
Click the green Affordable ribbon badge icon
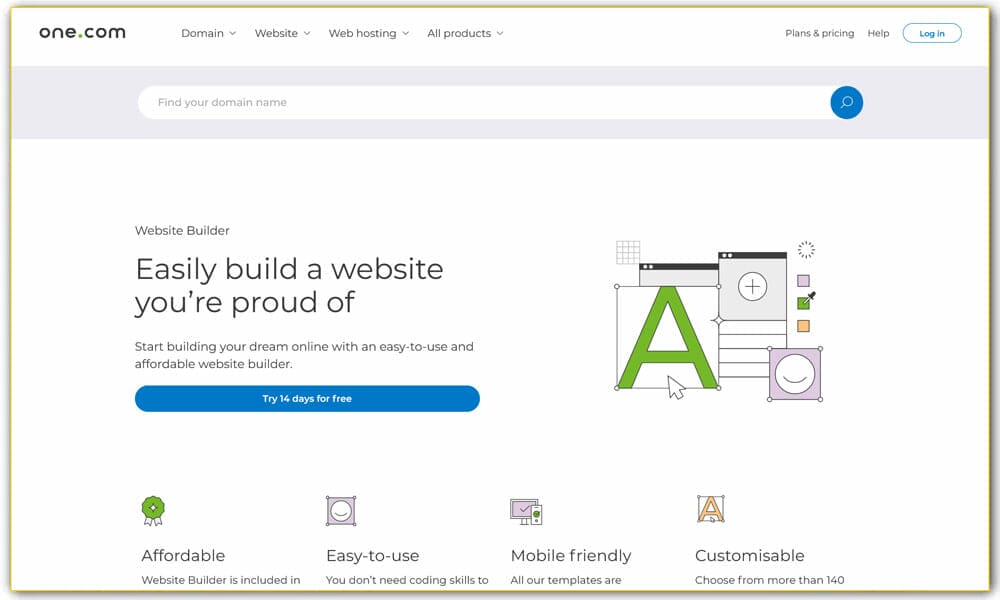[152, 510]
